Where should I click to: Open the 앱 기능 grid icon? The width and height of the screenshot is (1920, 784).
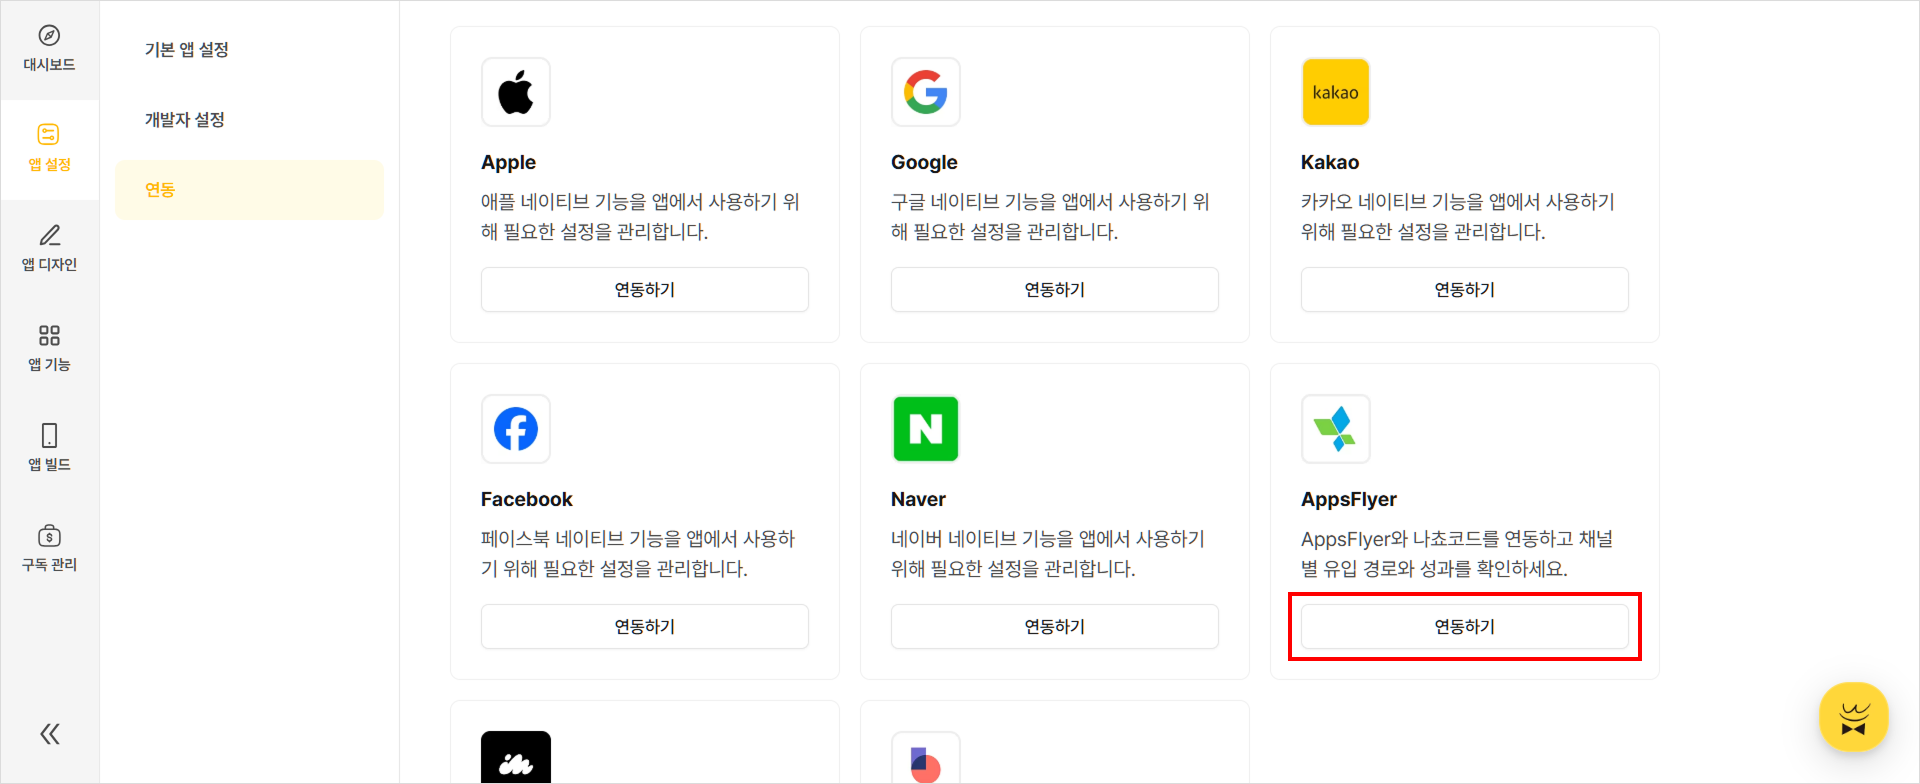pyautogui.click(x=49, y=335)
